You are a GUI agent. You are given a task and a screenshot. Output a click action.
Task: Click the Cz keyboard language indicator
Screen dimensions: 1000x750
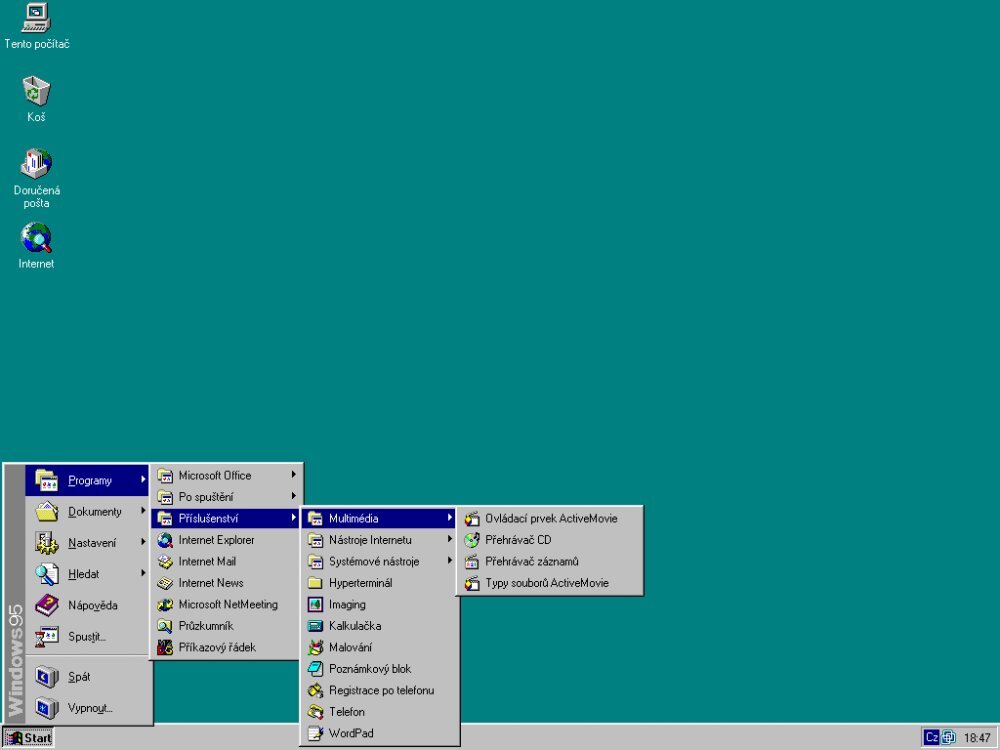pyautogui.click(x=931, y=738)
